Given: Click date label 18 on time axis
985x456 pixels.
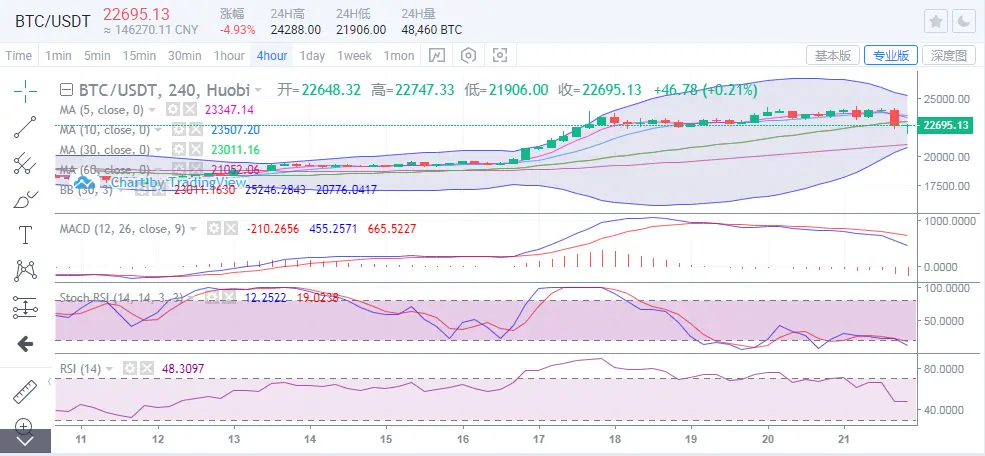Looking at the screenshot, I should coord(614,439).
